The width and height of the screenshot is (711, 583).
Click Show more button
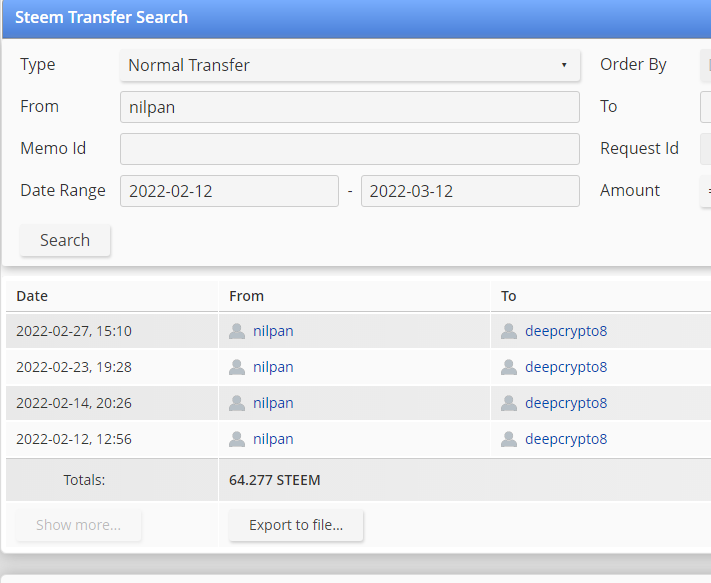(78, 525)
